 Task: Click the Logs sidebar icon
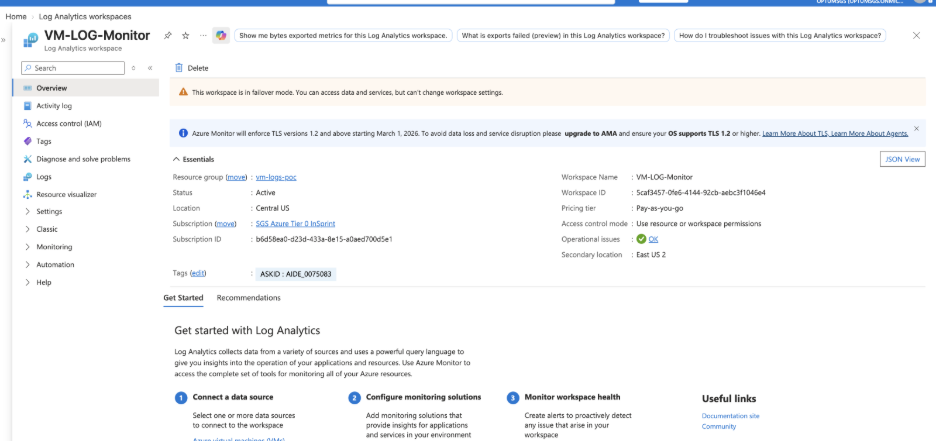27,177
